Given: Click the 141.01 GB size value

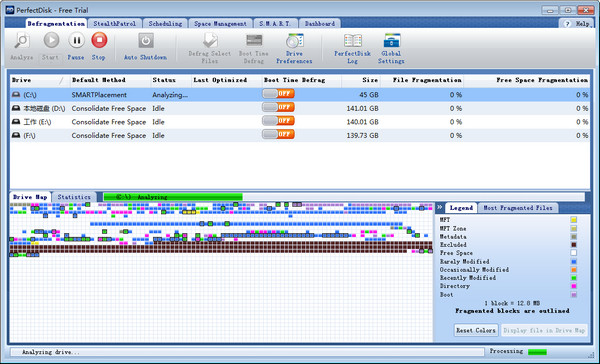Looking at the screenshot, I should click(x=362, y=108).
